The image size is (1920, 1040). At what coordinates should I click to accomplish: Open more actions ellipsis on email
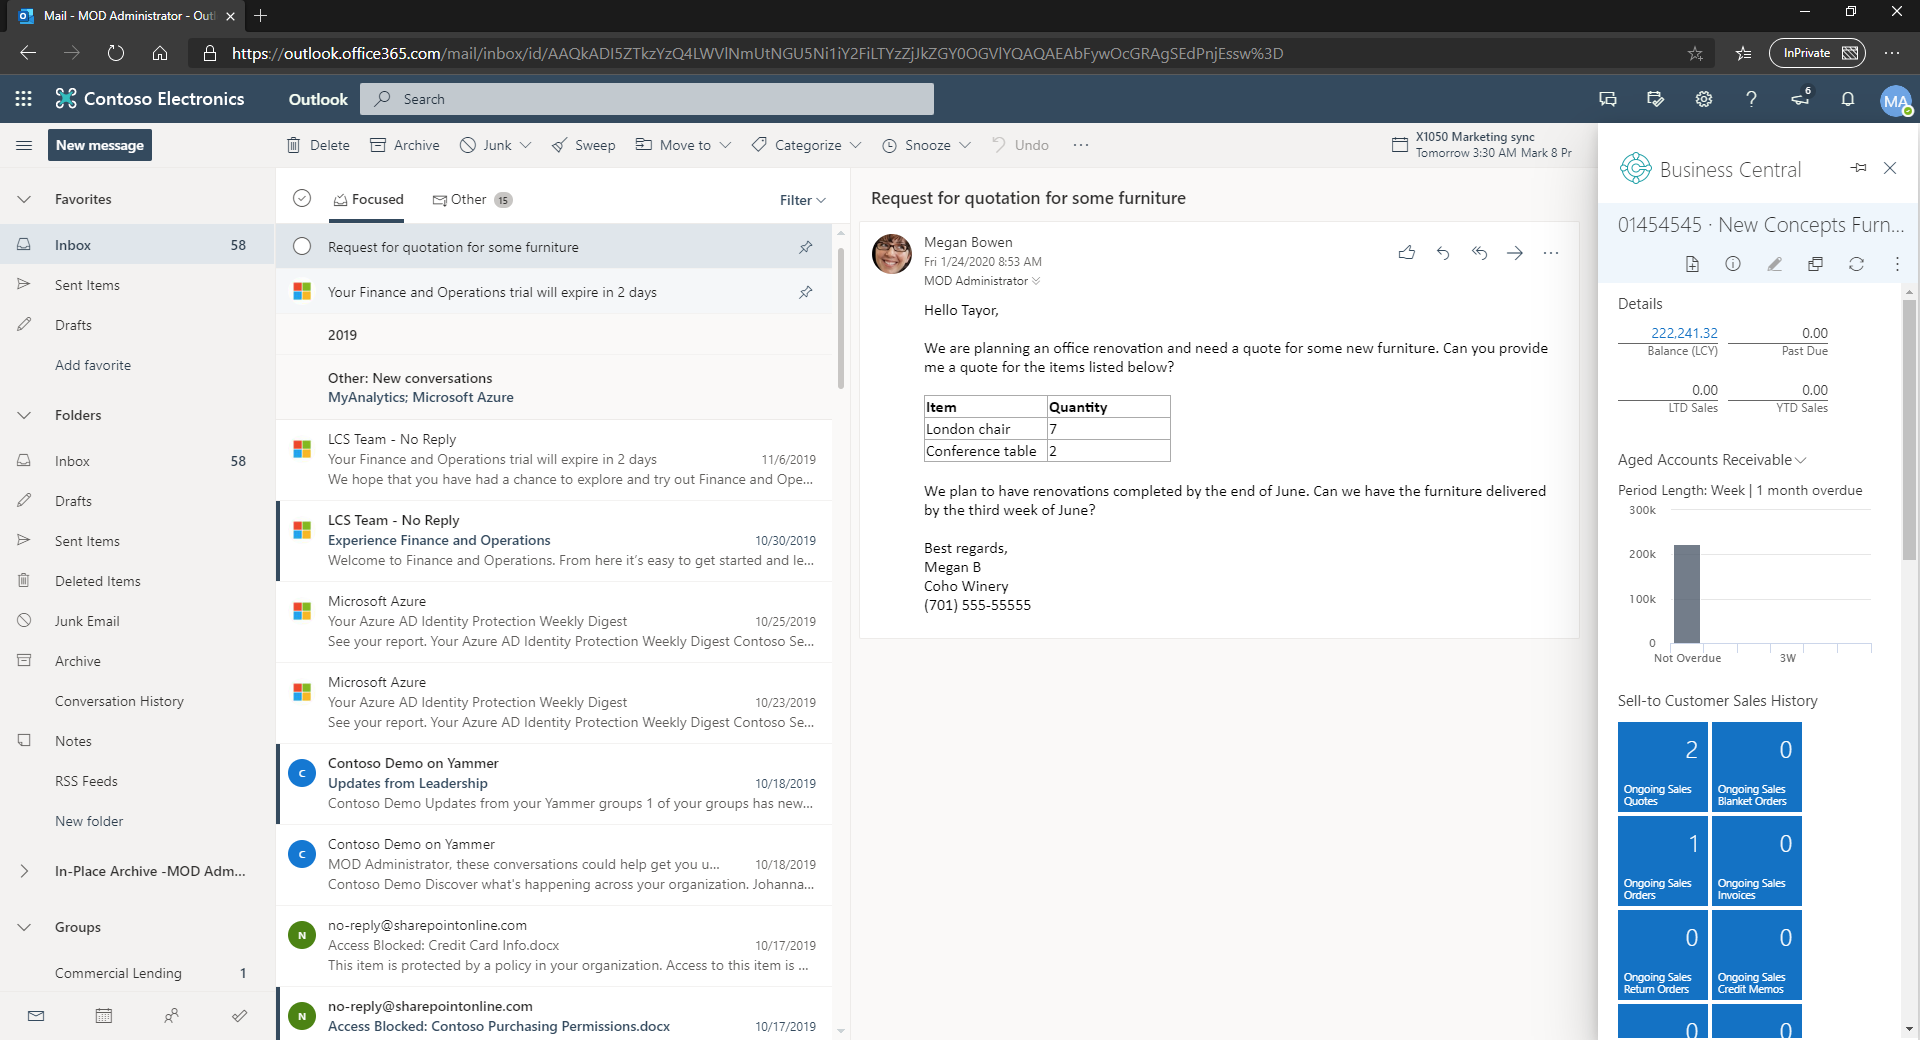[x=1551, y=253]
